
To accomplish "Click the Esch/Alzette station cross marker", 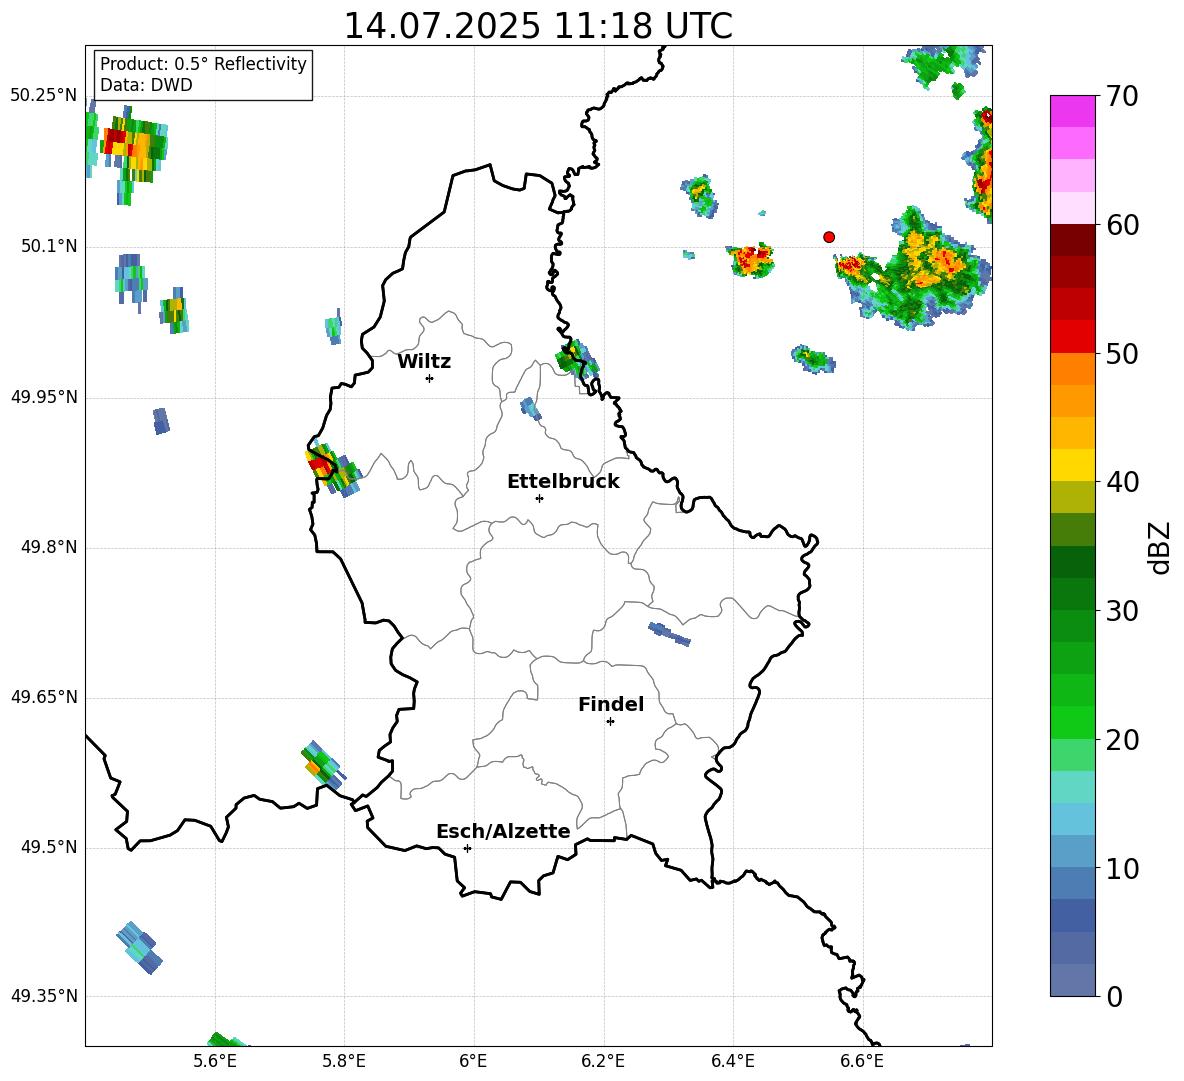I will click(x=467, y=848).
